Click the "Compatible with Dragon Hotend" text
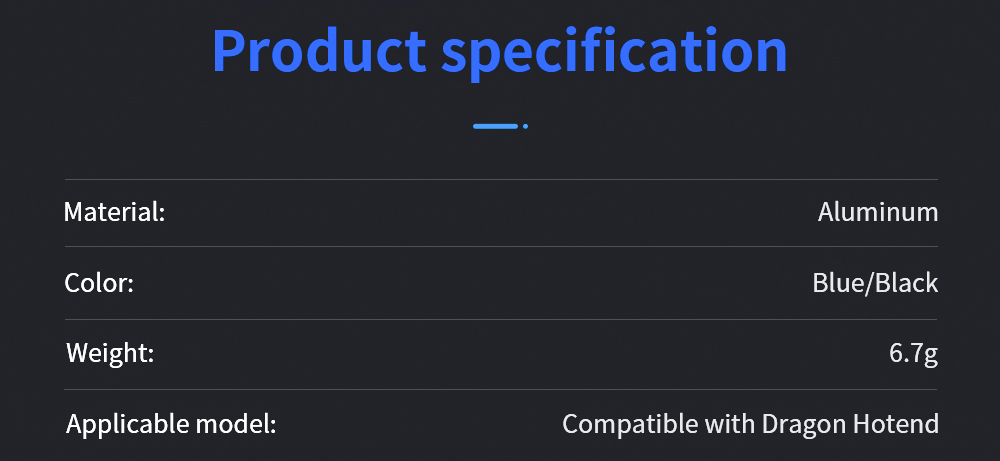 point(750,424)
